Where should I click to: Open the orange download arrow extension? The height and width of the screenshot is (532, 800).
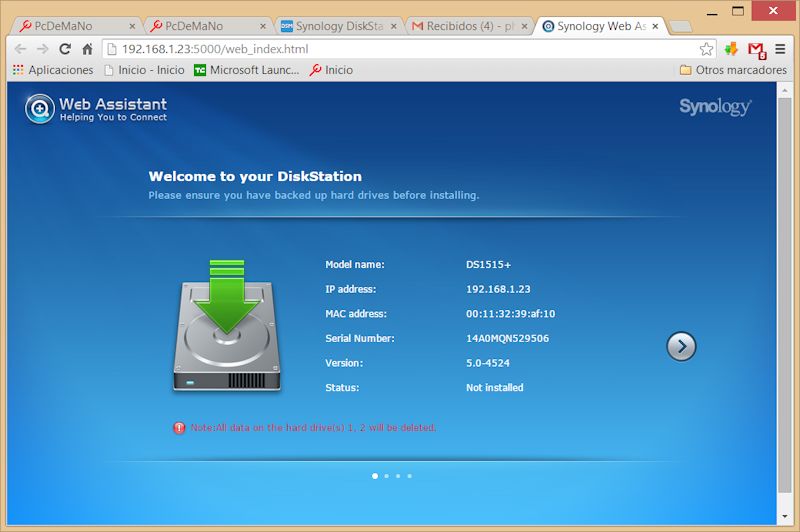point(732,49)
